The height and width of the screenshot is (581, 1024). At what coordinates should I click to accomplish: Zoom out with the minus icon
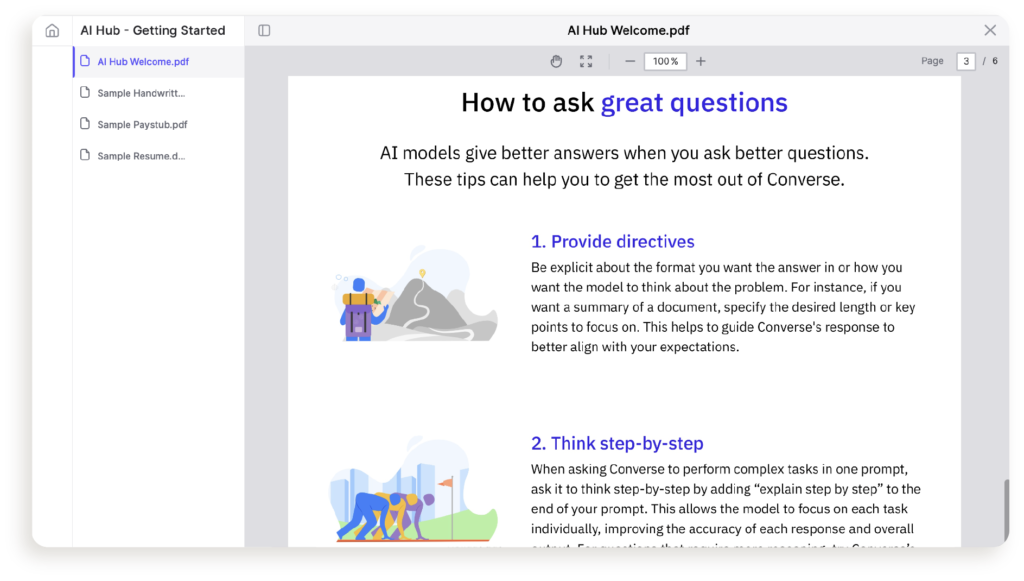coord(630,61)
